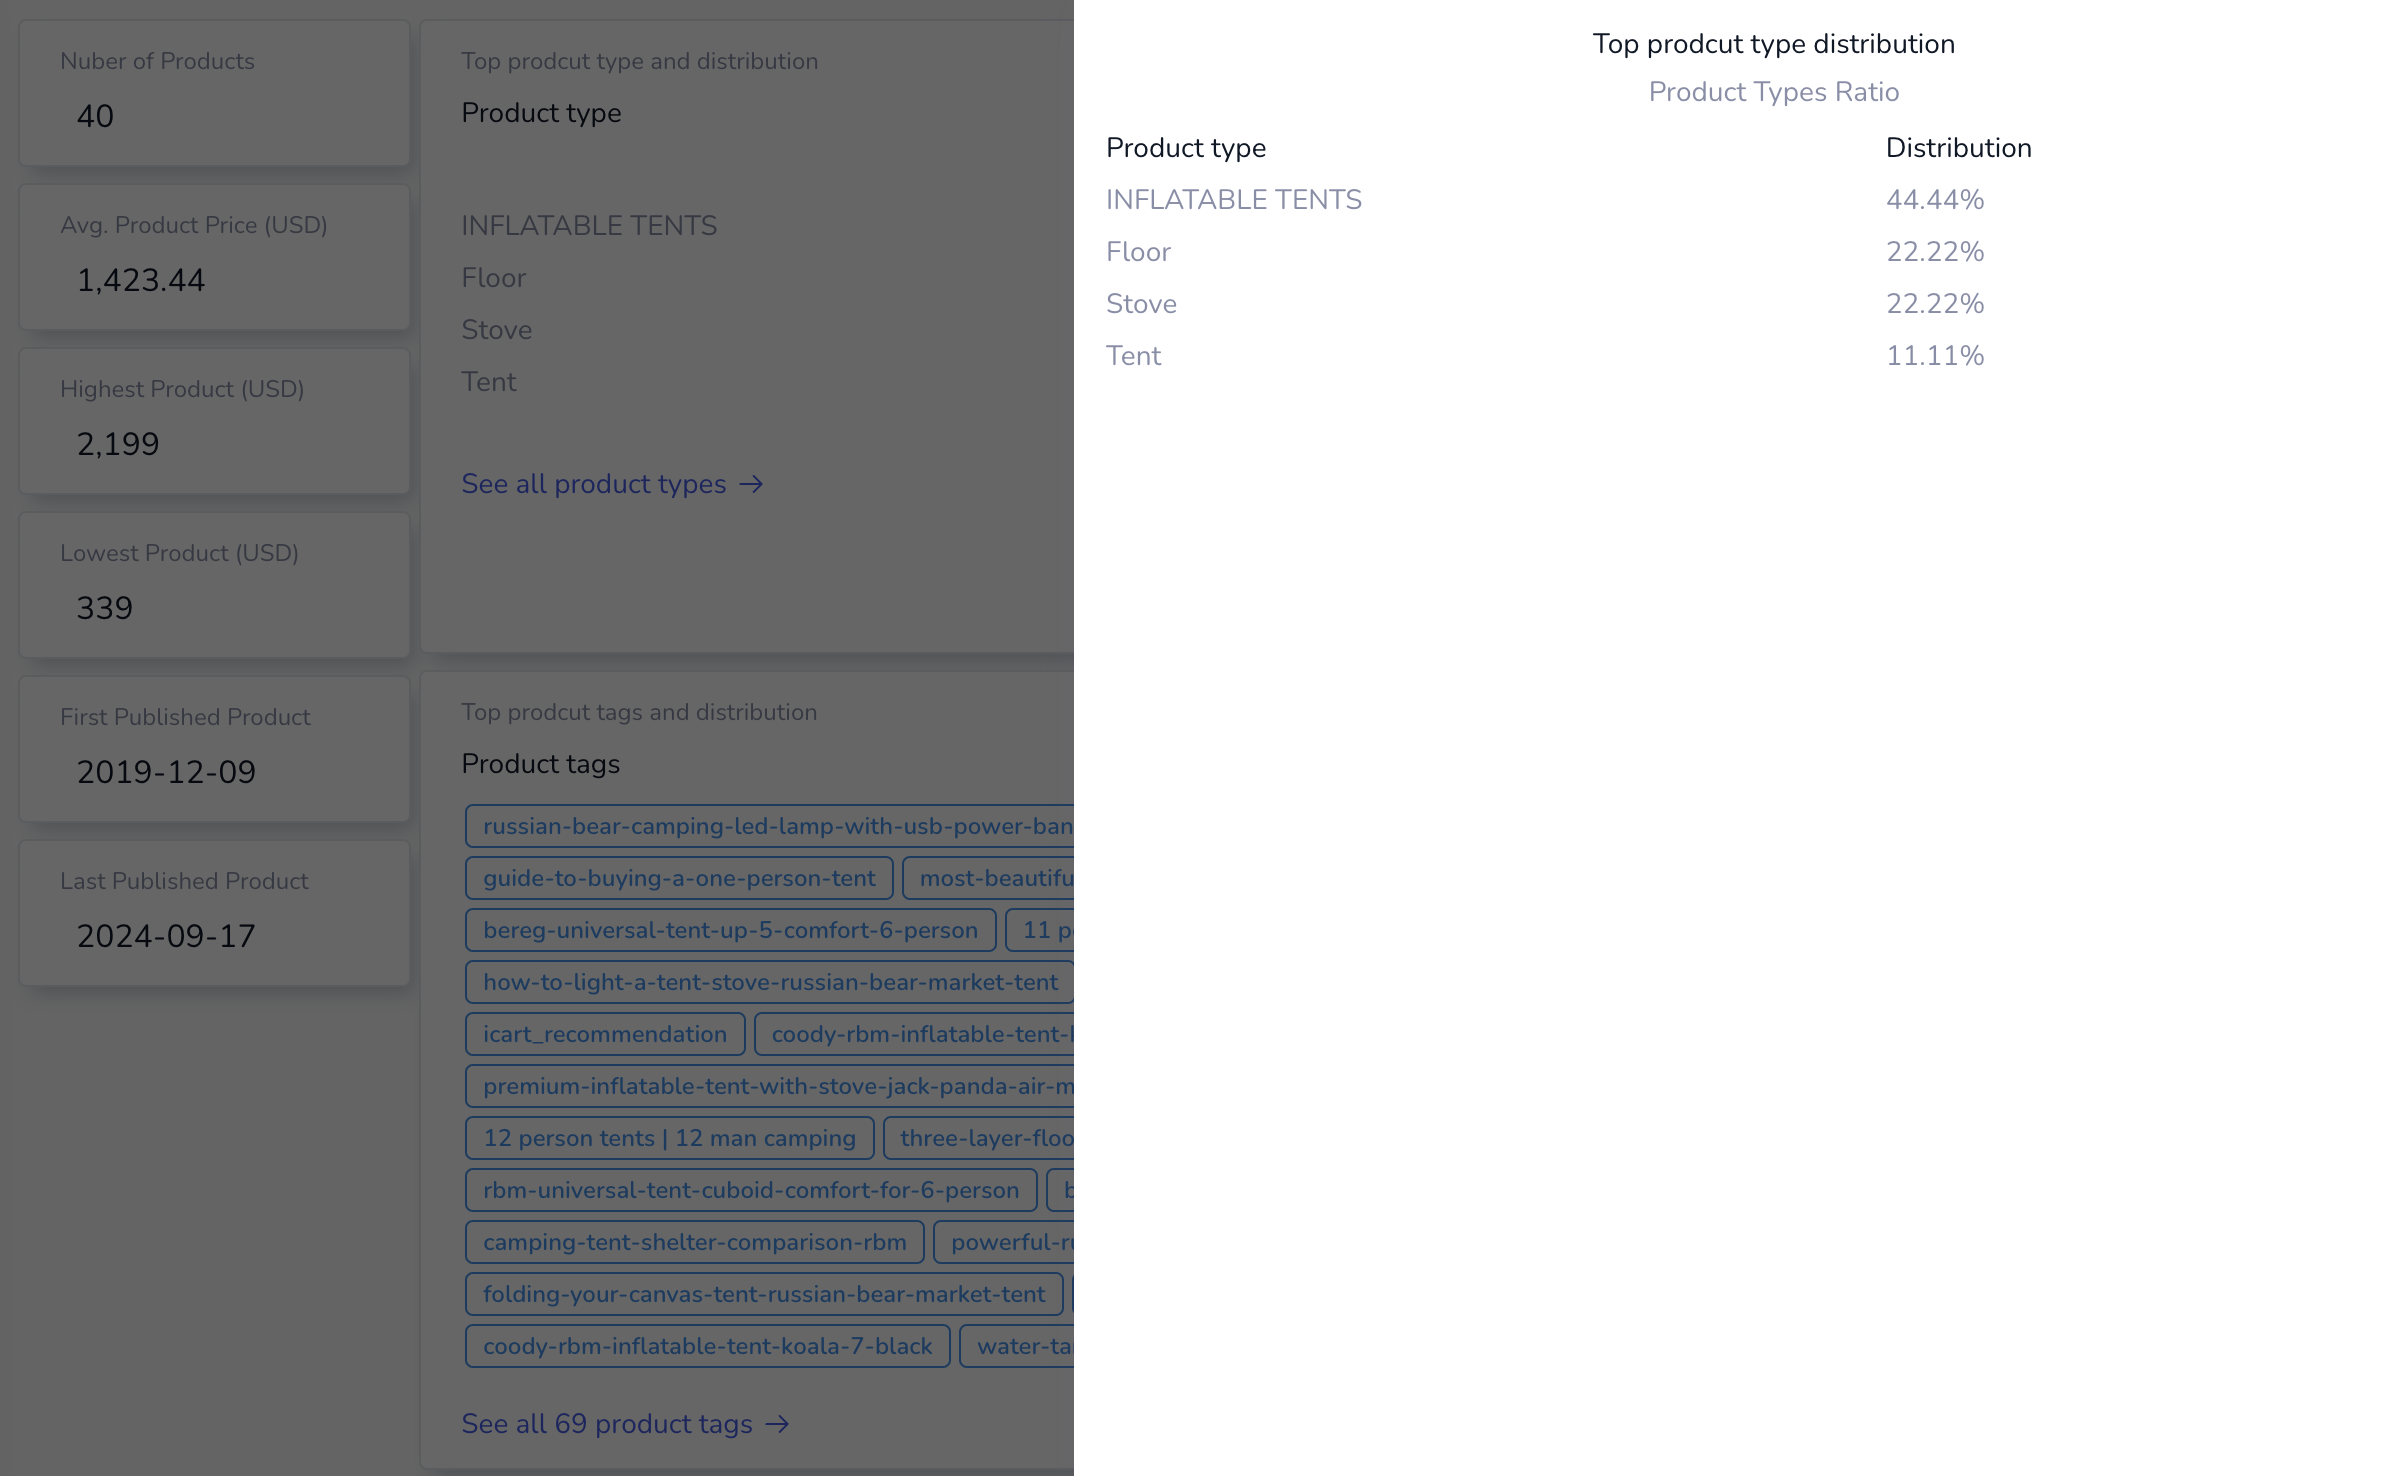The image size is (2382, 1476).
Task: Click the camping-tent-shelter-comparison-rbm tag
Action: (695, 1243)
